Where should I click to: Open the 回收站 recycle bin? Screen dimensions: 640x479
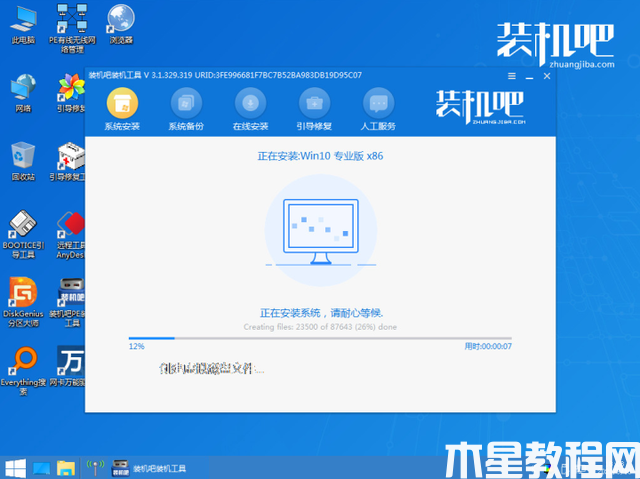[23, 161]
